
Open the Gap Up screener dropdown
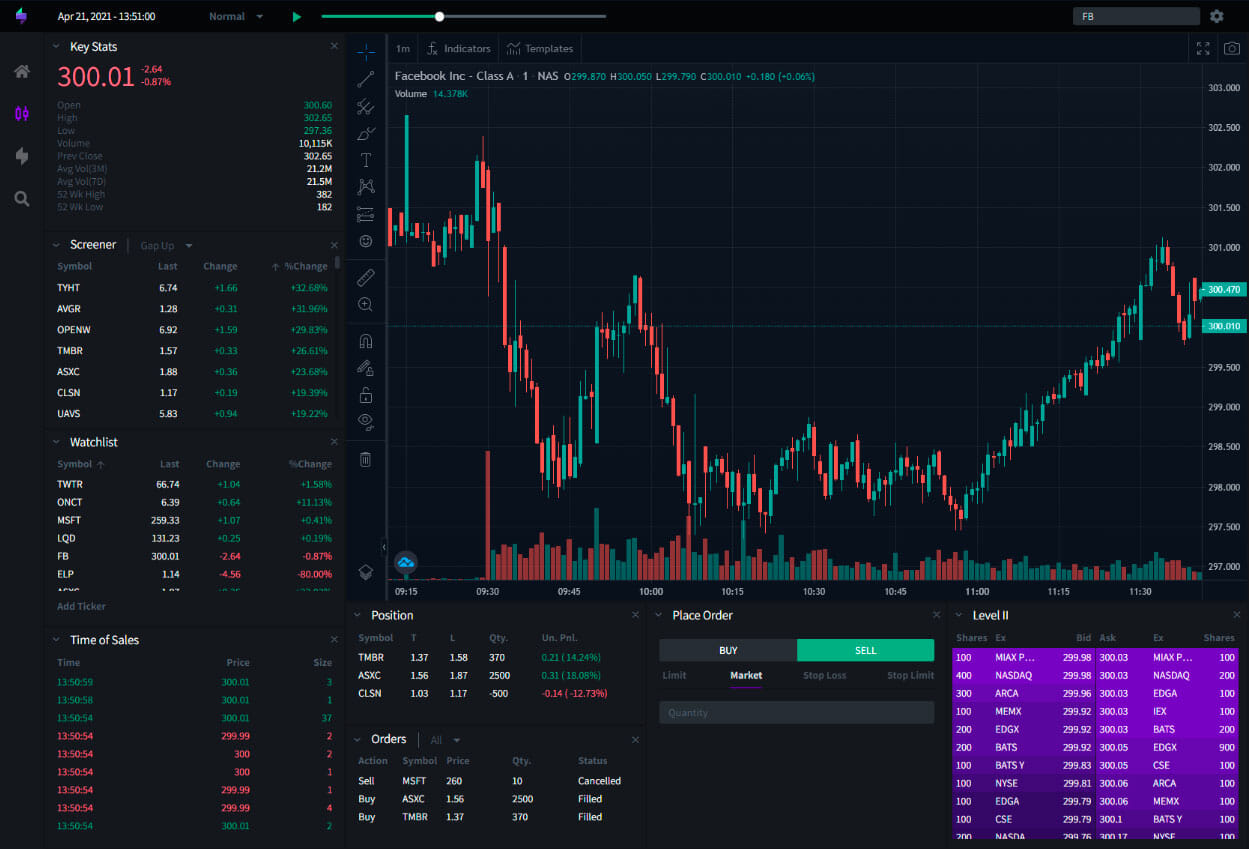[163, 245]
